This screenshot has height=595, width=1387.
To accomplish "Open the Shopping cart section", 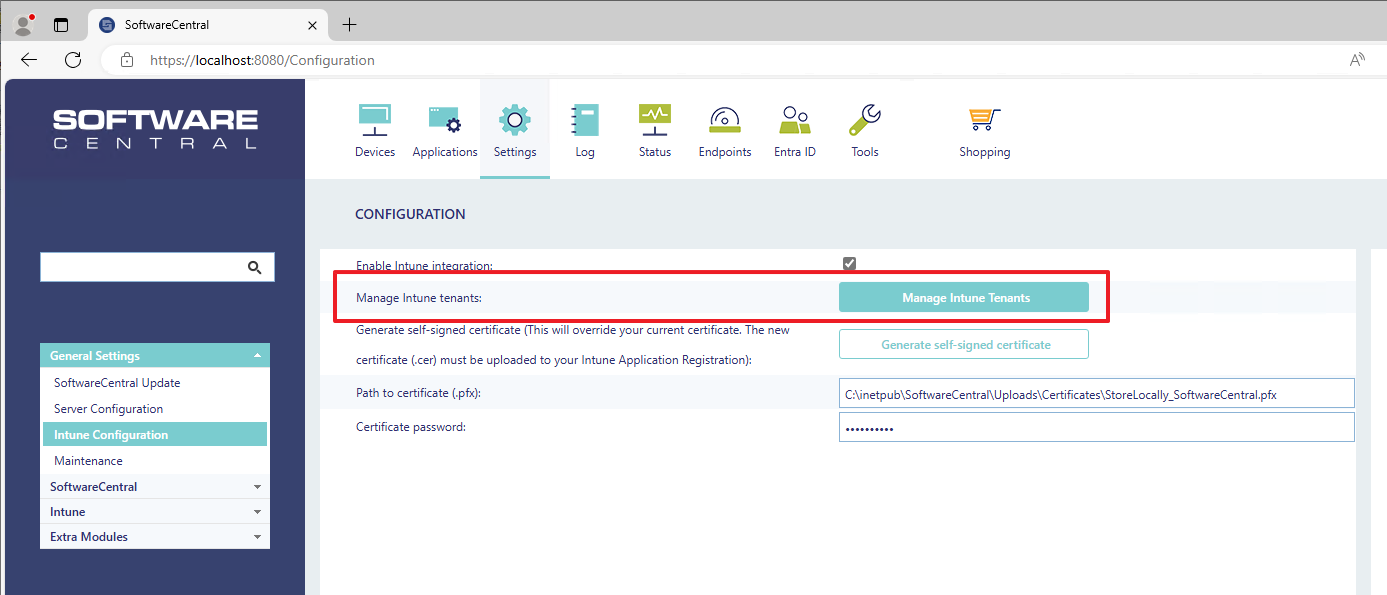I will (x=985, y=130).
